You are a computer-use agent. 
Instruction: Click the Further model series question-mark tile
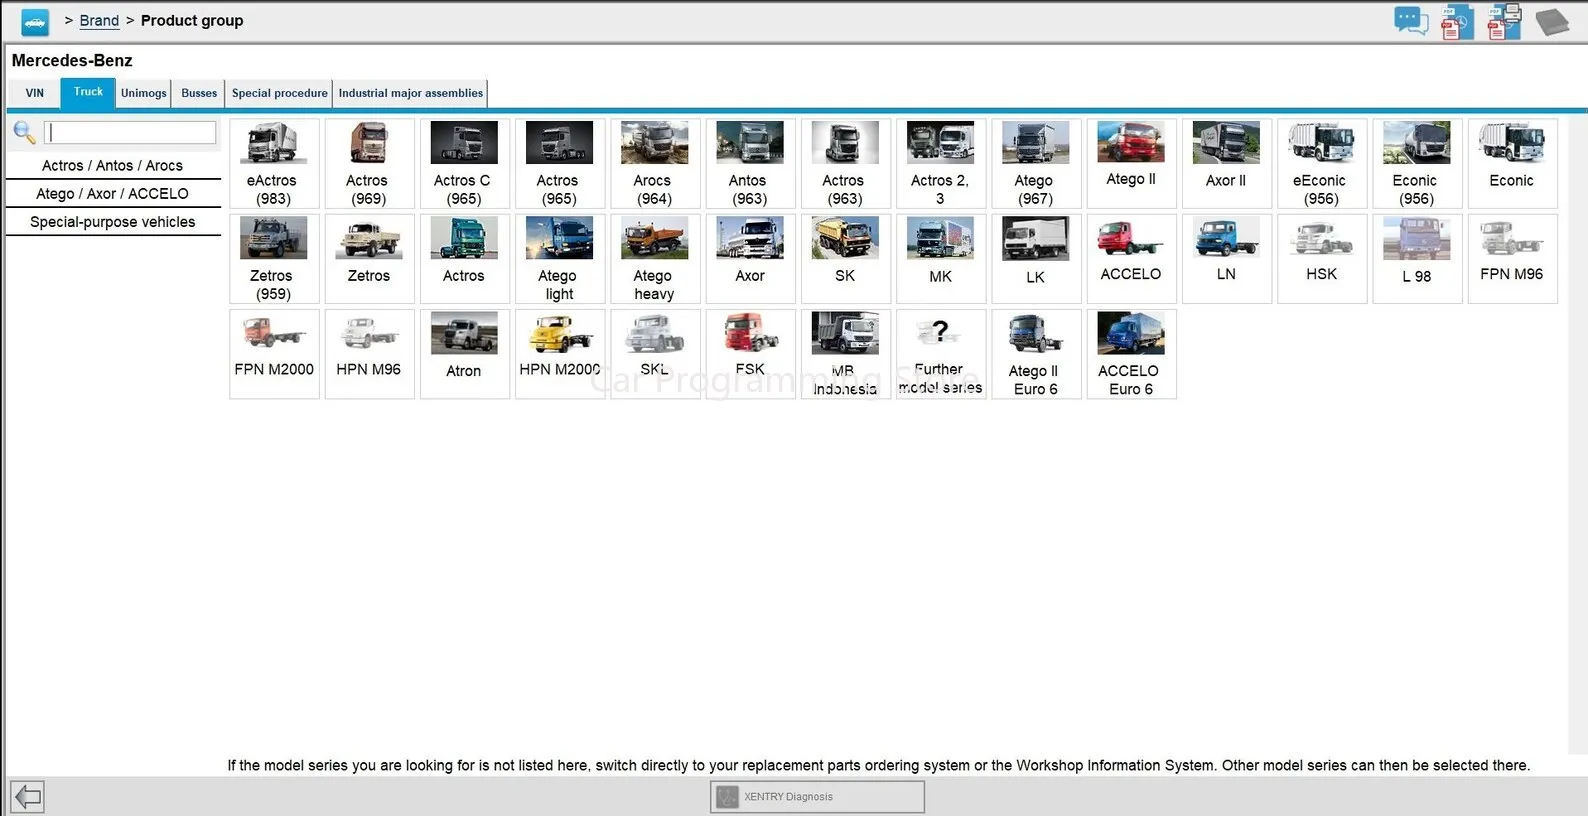(x=941, y=353)
